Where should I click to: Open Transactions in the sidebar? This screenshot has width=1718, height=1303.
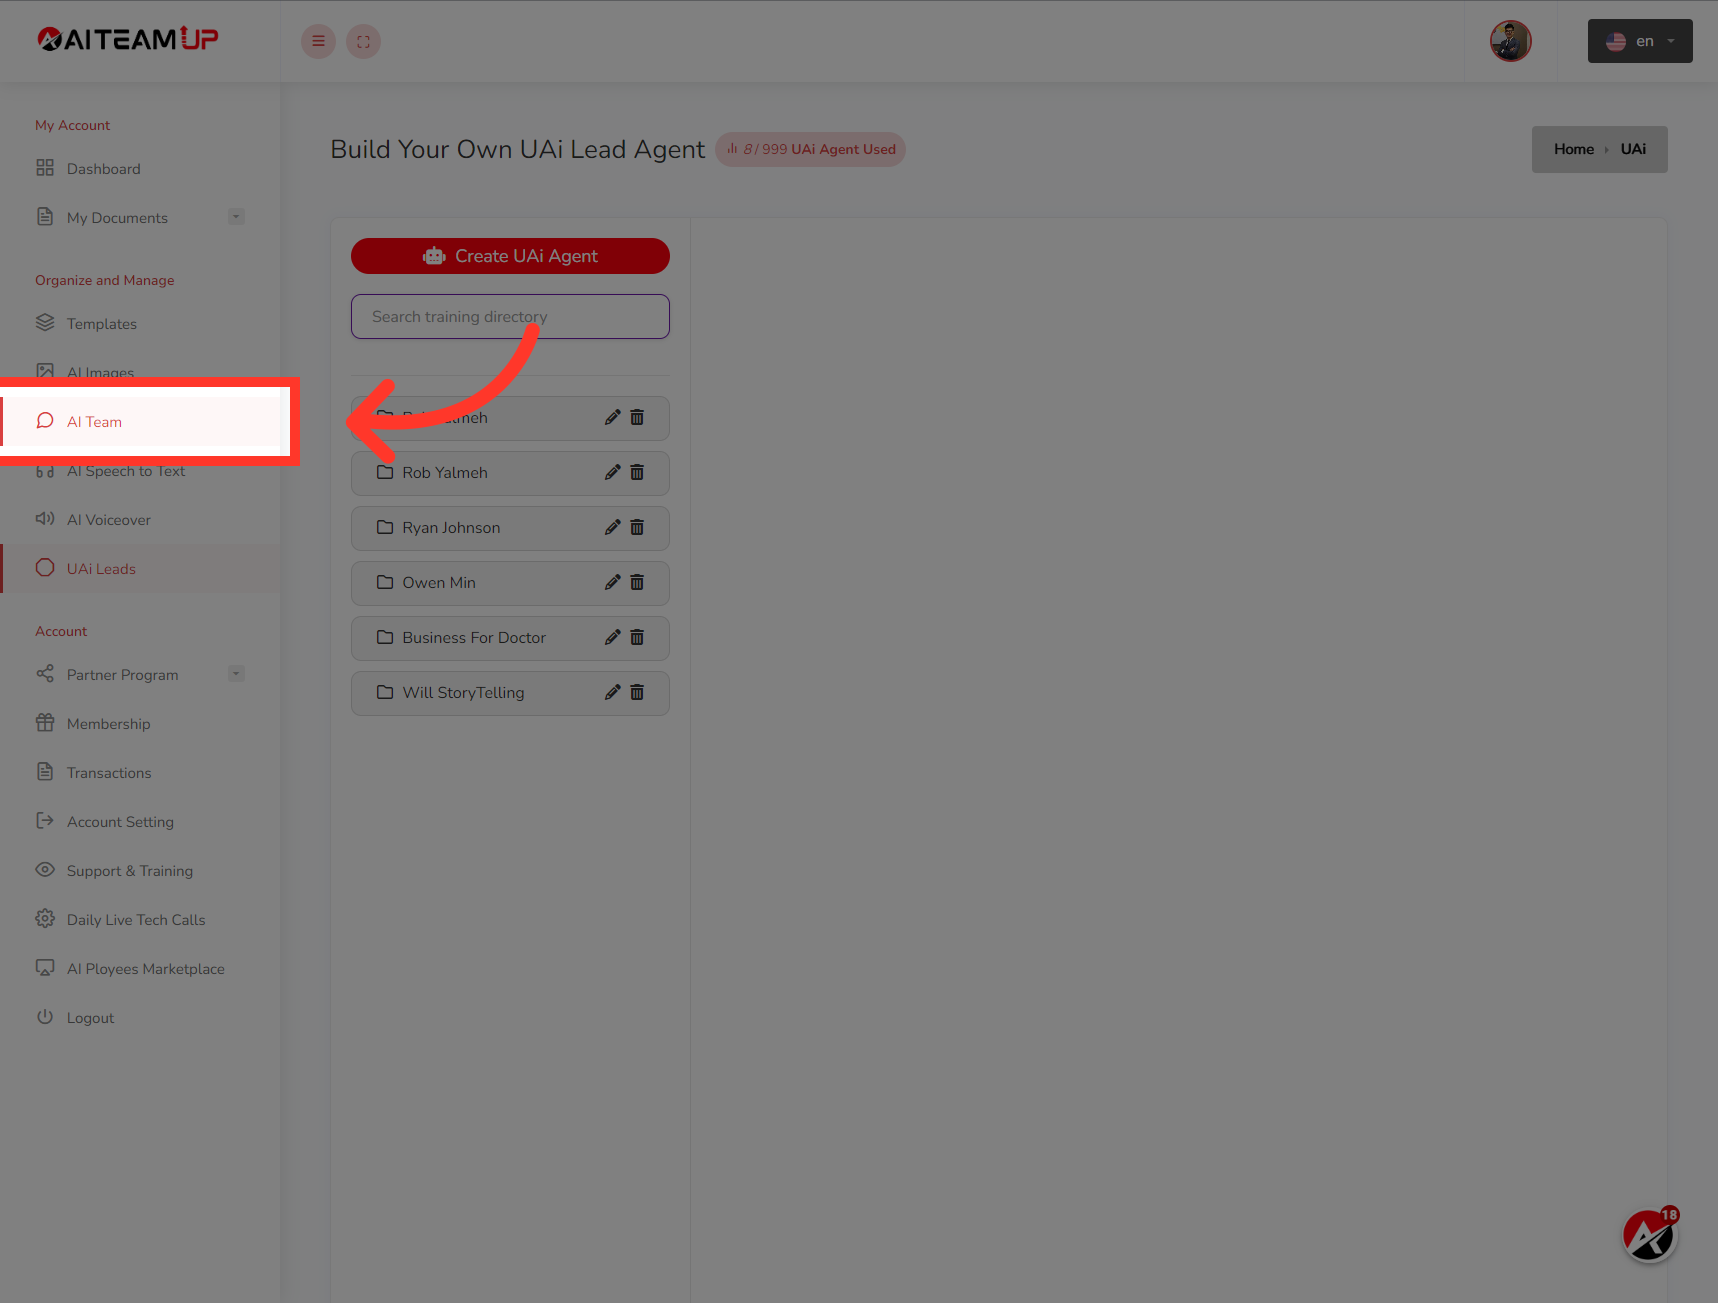pyautogui.click(x=140, y=773)
